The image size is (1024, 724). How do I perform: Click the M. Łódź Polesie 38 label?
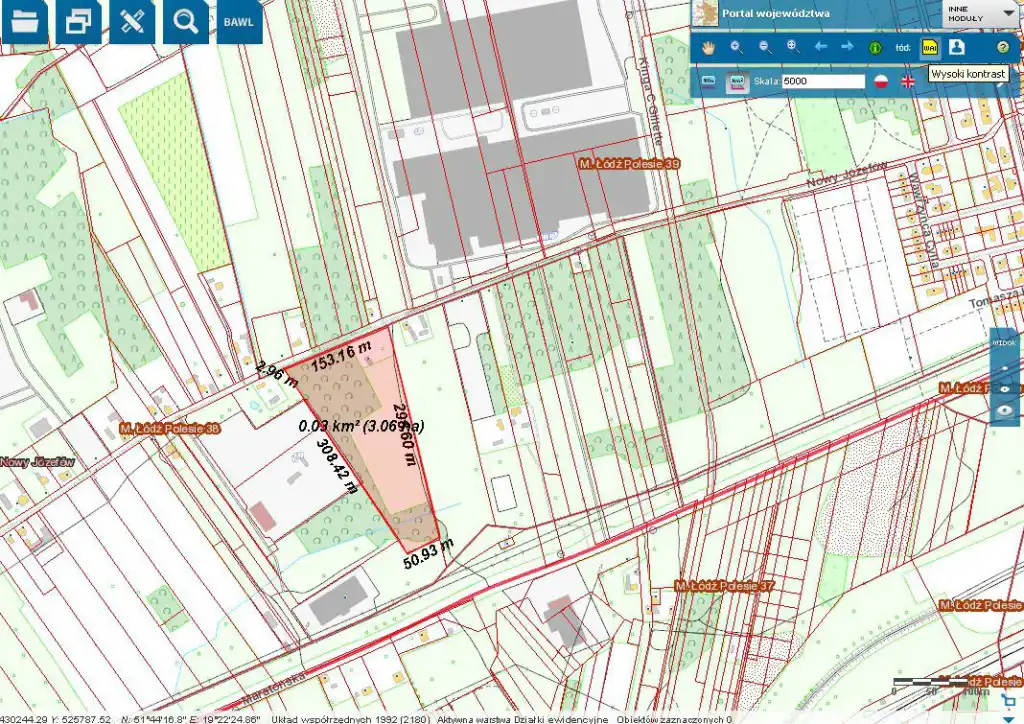click(170, 428)
